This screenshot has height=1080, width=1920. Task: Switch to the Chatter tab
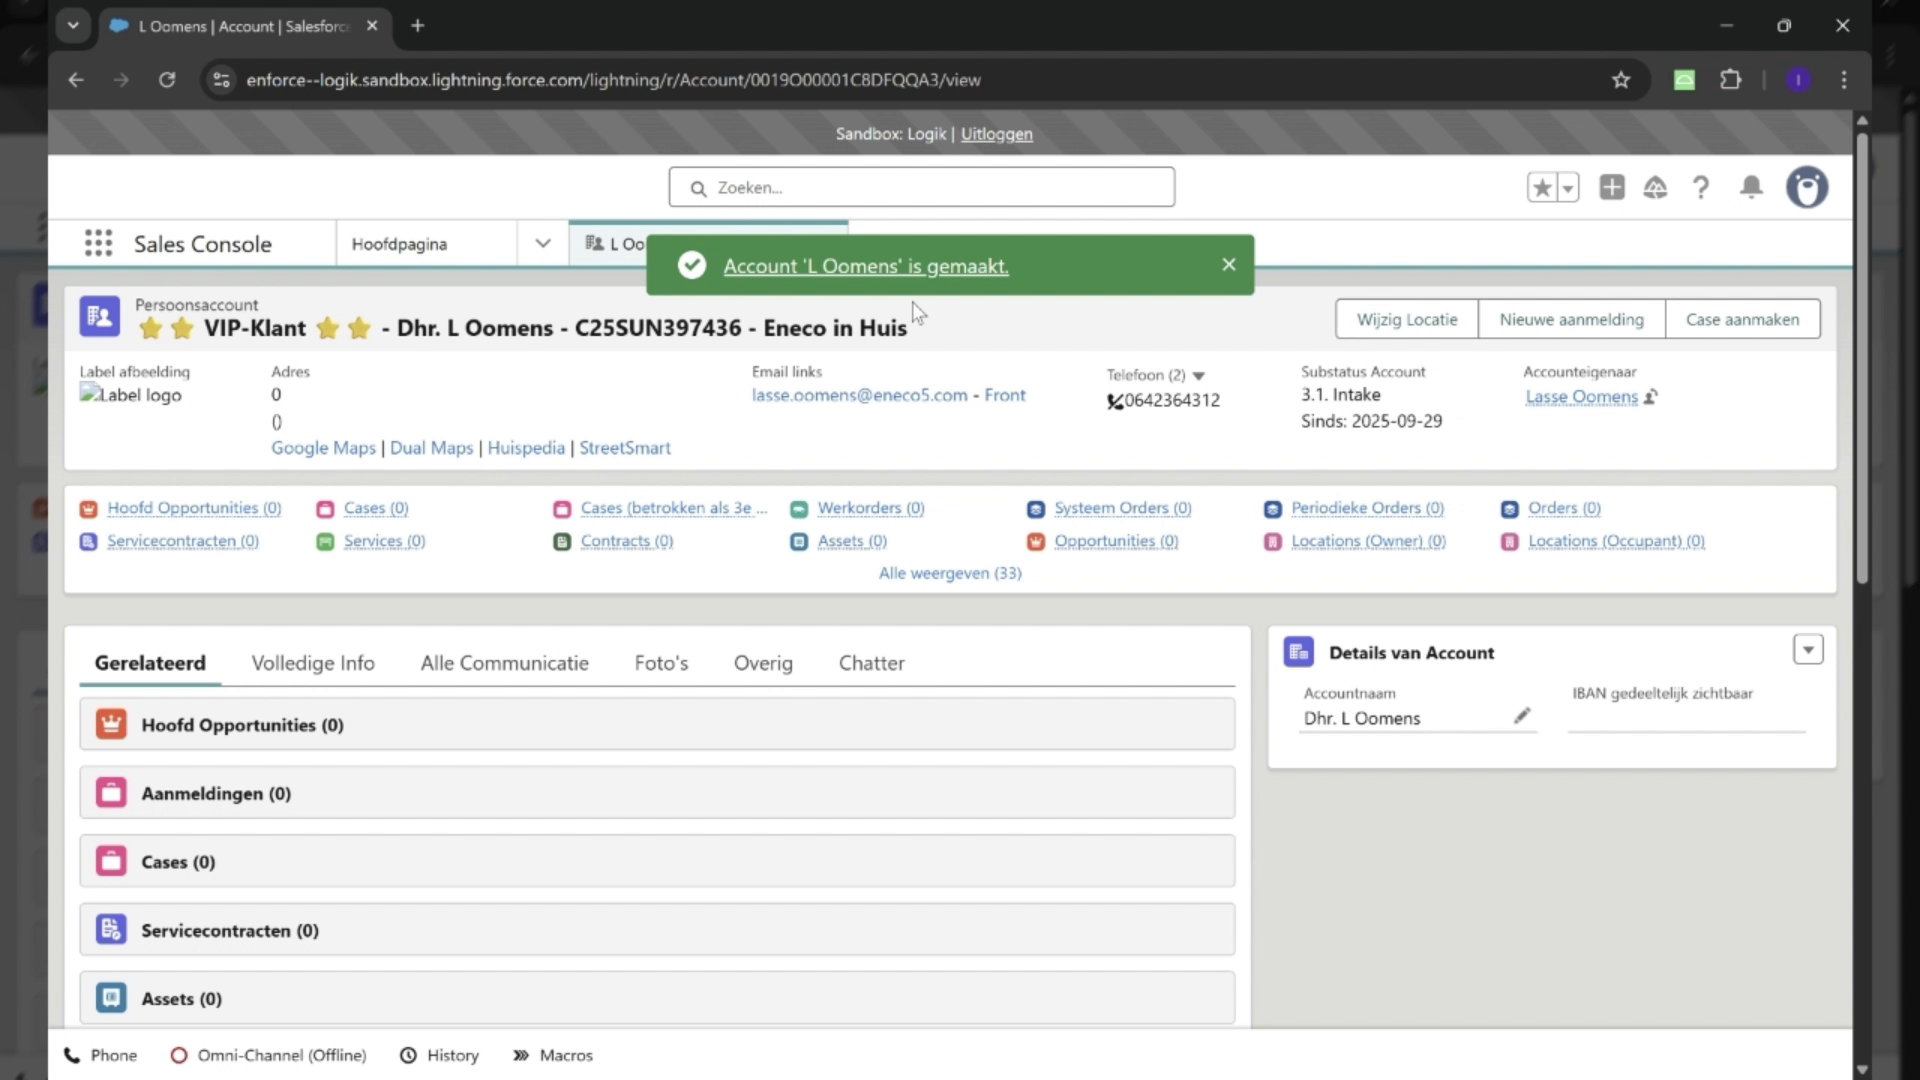point(871,662)
